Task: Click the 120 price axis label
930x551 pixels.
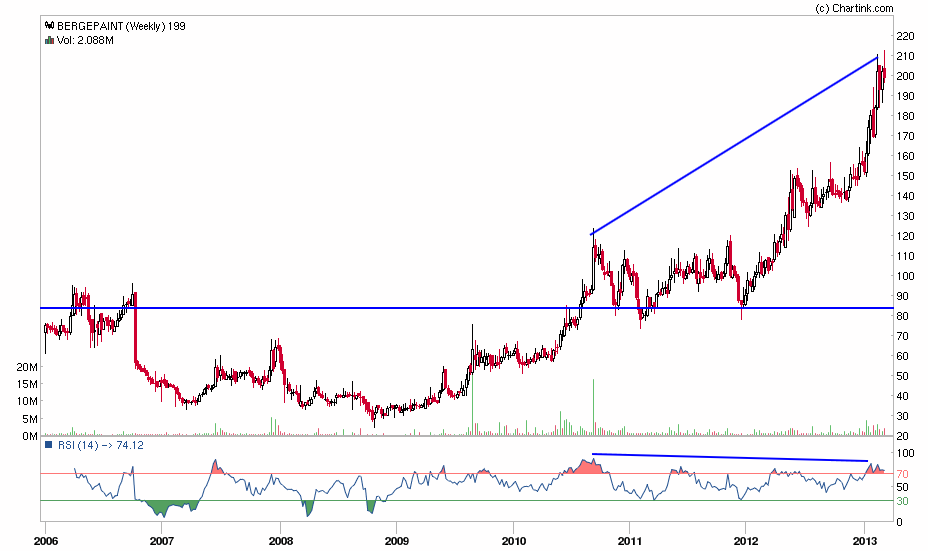Action: (x=906, y=236)
